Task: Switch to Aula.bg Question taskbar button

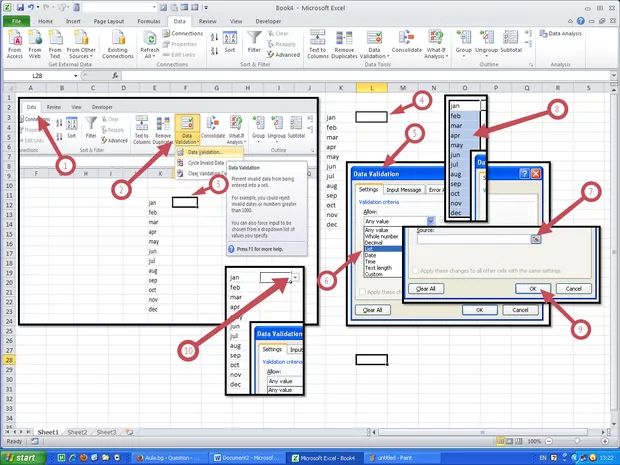Action: tap(170, 458)
